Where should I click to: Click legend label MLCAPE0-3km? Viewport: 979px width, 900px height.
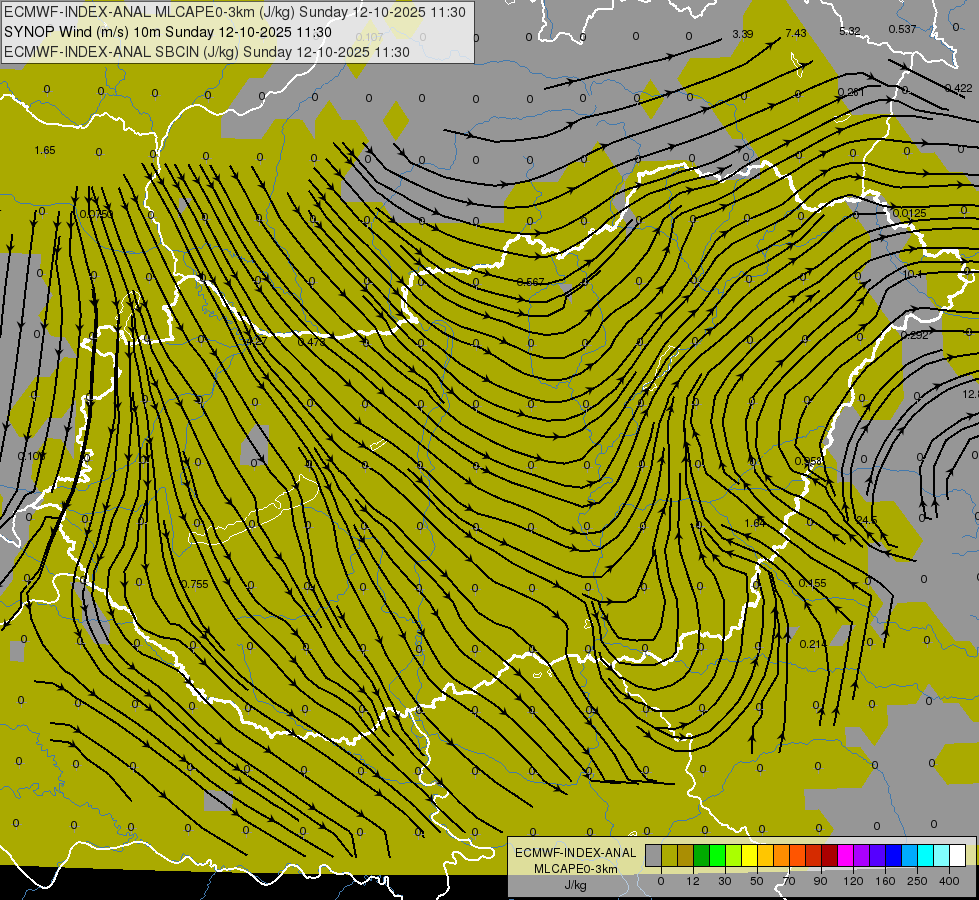pyautogui.click(x=576, y=868)
